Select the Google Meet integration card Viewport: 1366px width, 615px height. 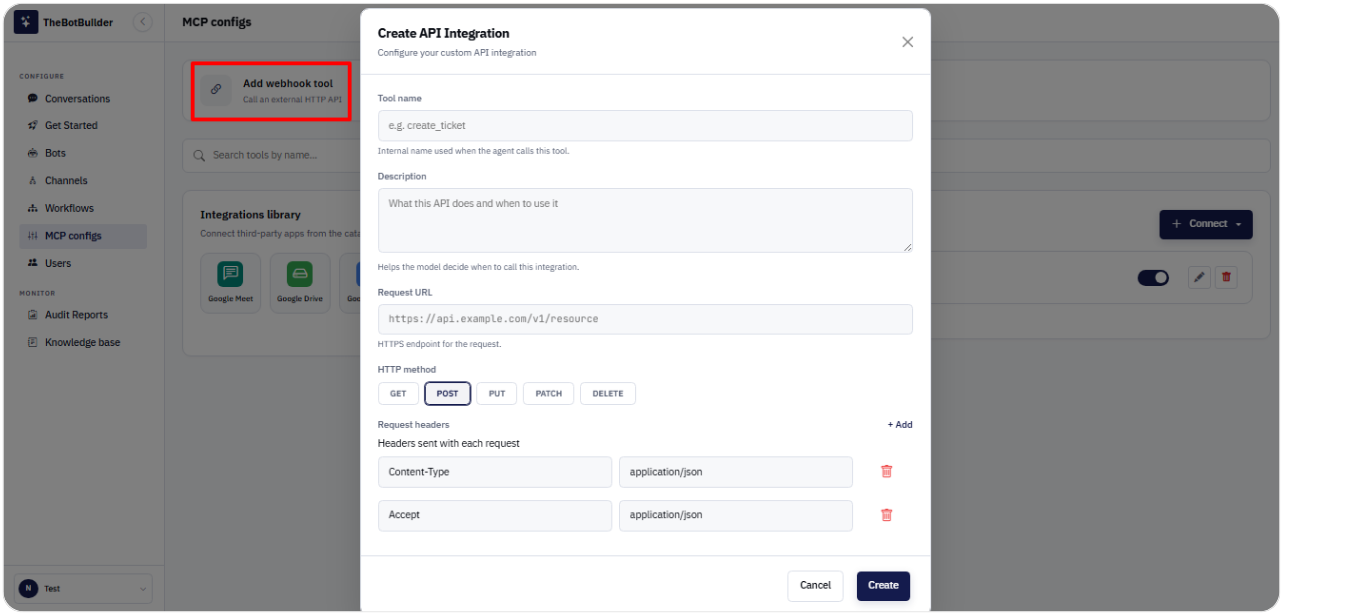pos(231,283)
